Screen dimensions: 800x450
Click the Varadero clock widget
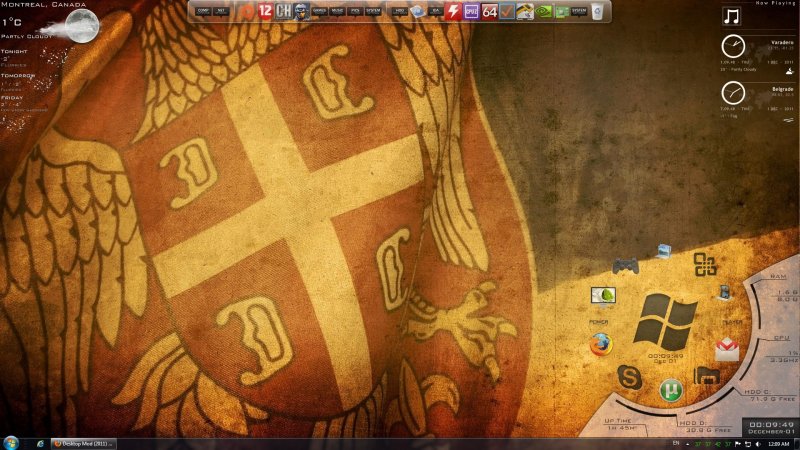pos(733,46)
